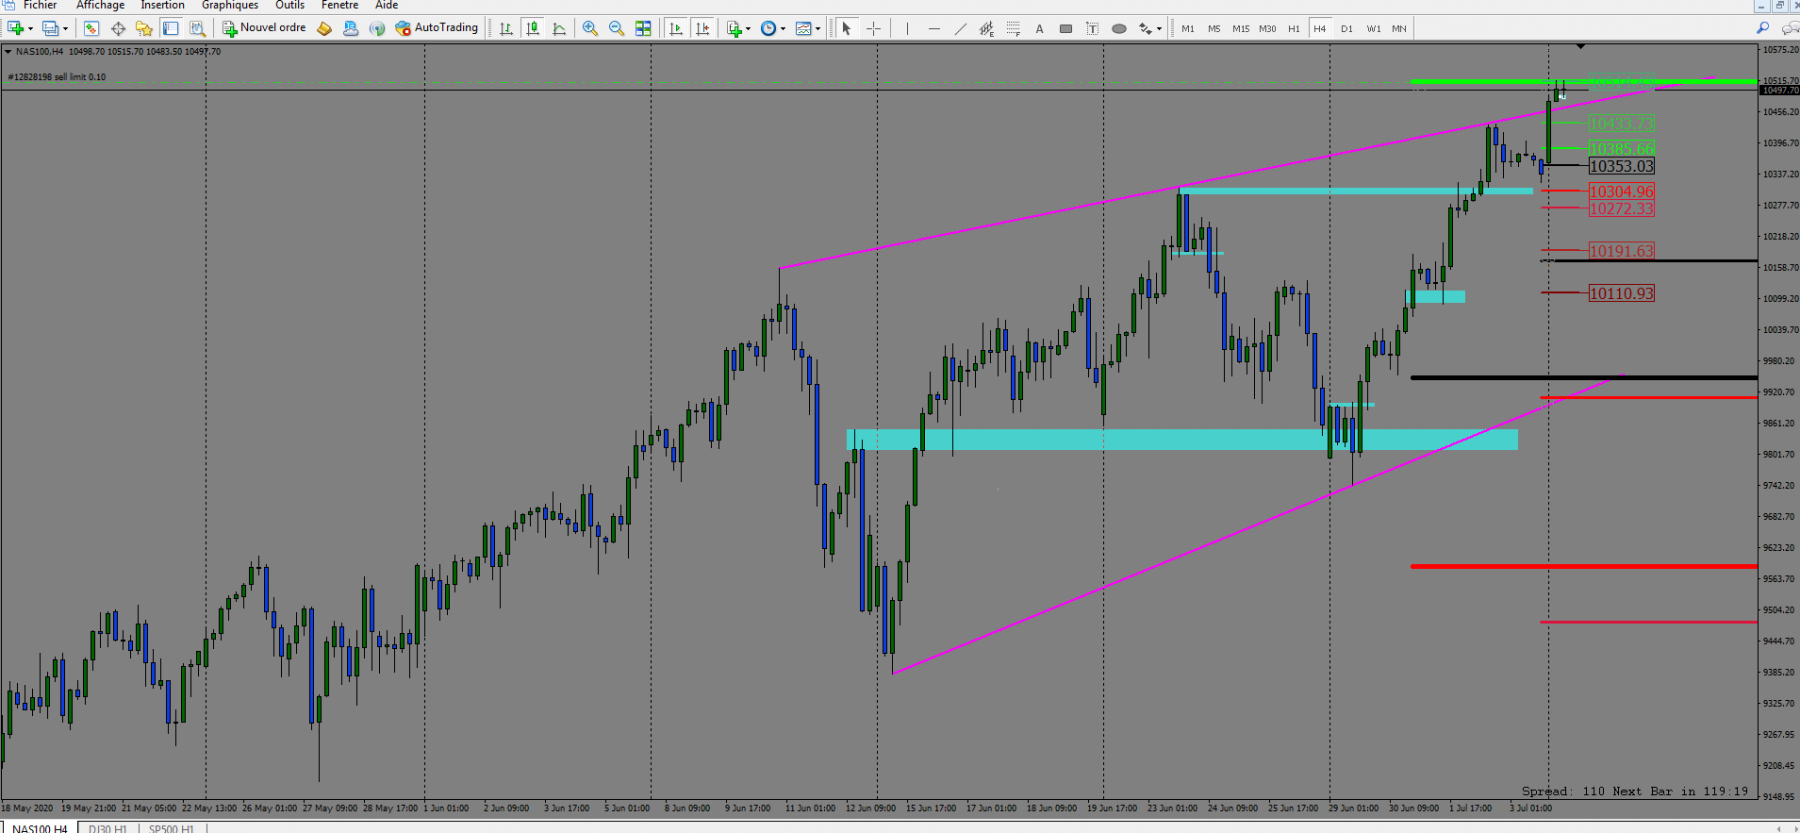Expand the periods clock dropdown arrow
1800x833 pixels.
pyautogui.click(x=783, y=29)
